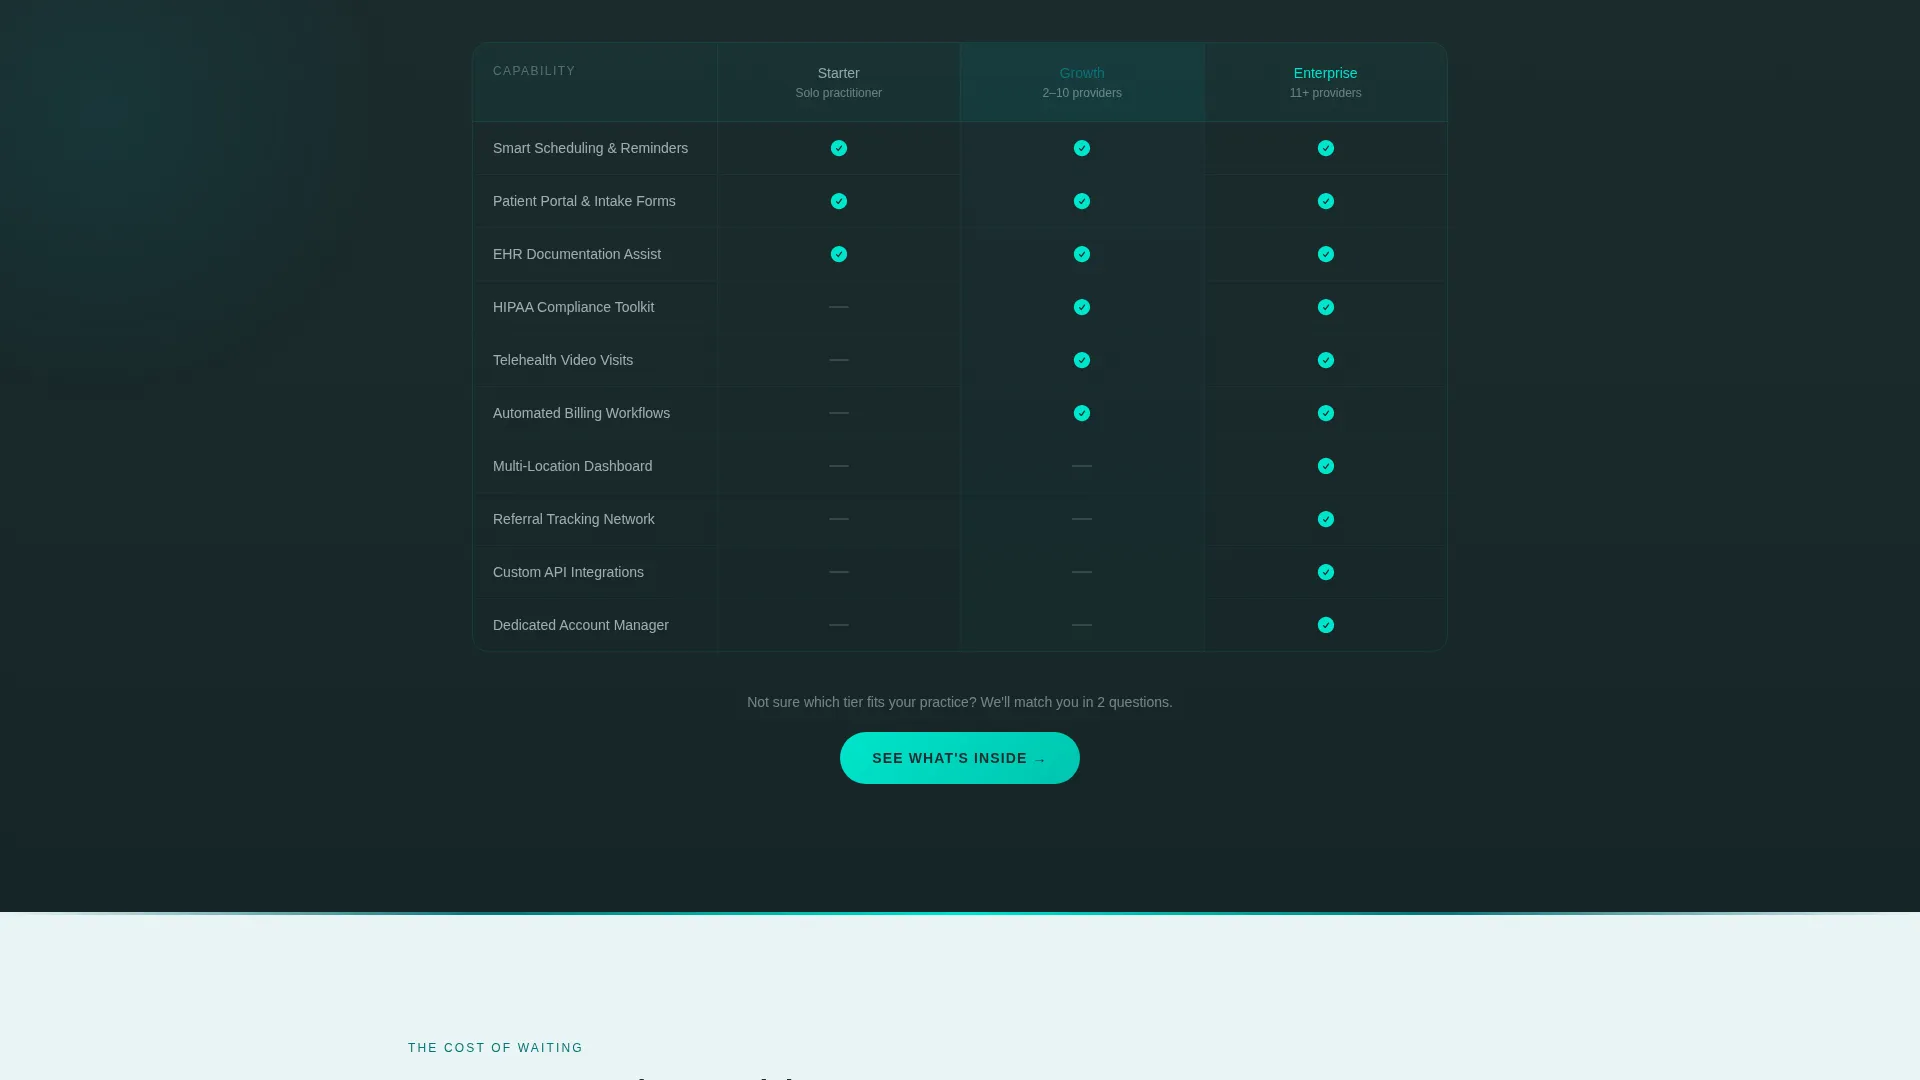1920x1080 pixels.
Task: Click 'Patient Portal & Intake Forms' row label
Action: (x=584, y=201)
